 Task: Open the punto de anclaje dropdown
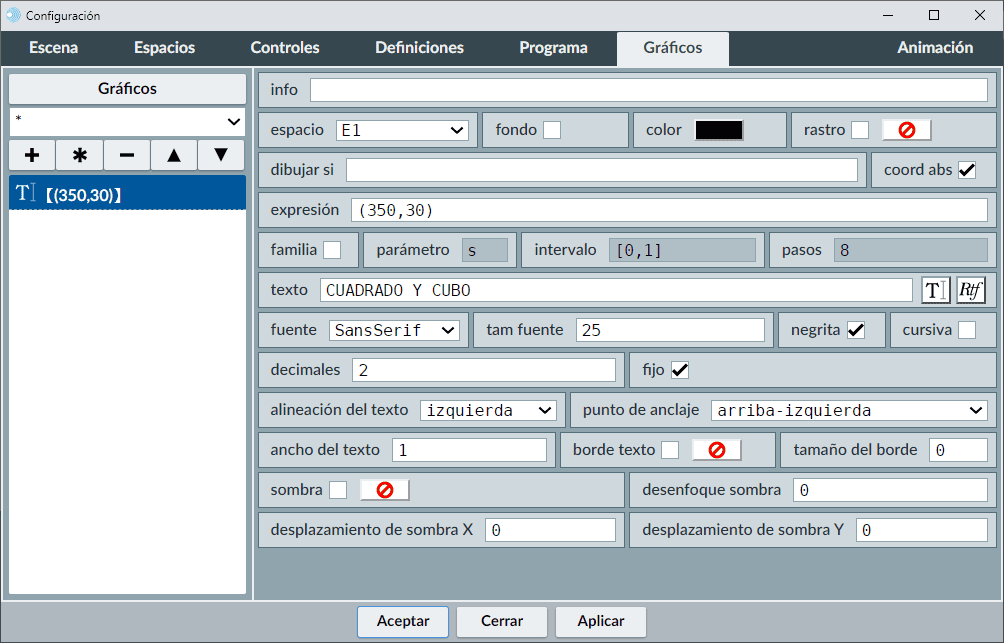pyautogui.click(x=849, y=410)
